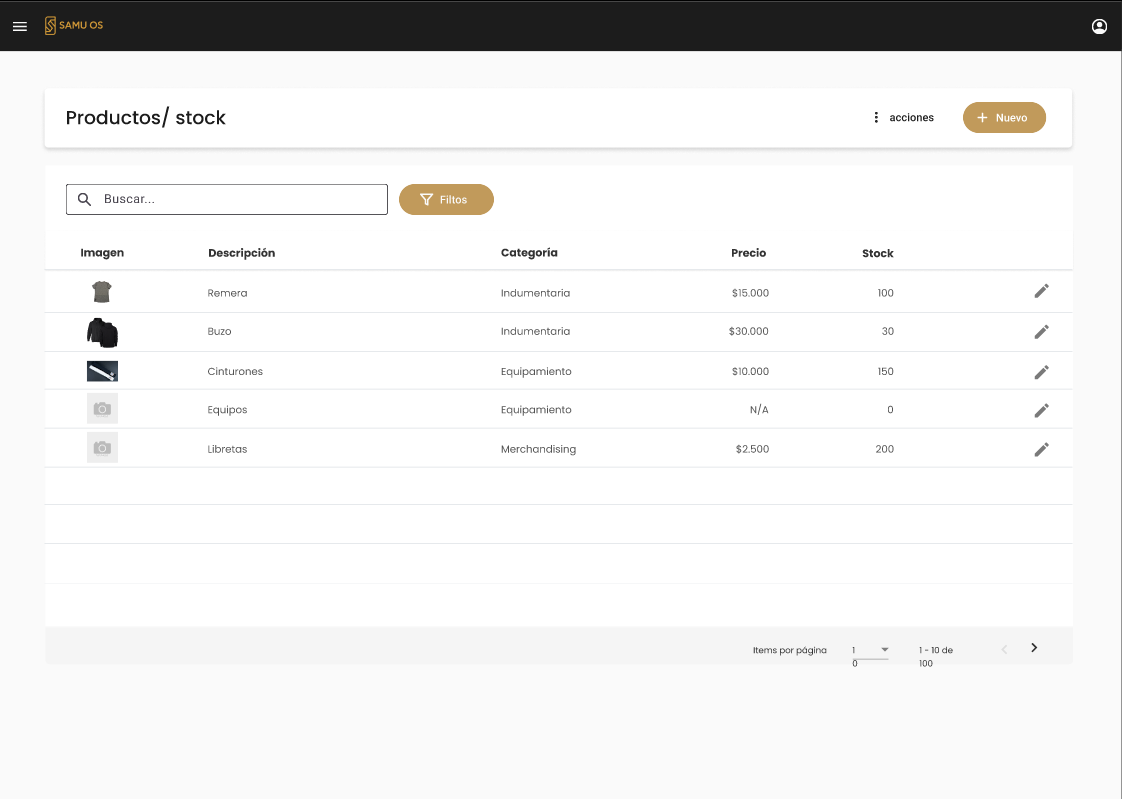Click the Buzo hoodie image
This screenshot has height=799, width=1122.
click(x=102, y=332)
